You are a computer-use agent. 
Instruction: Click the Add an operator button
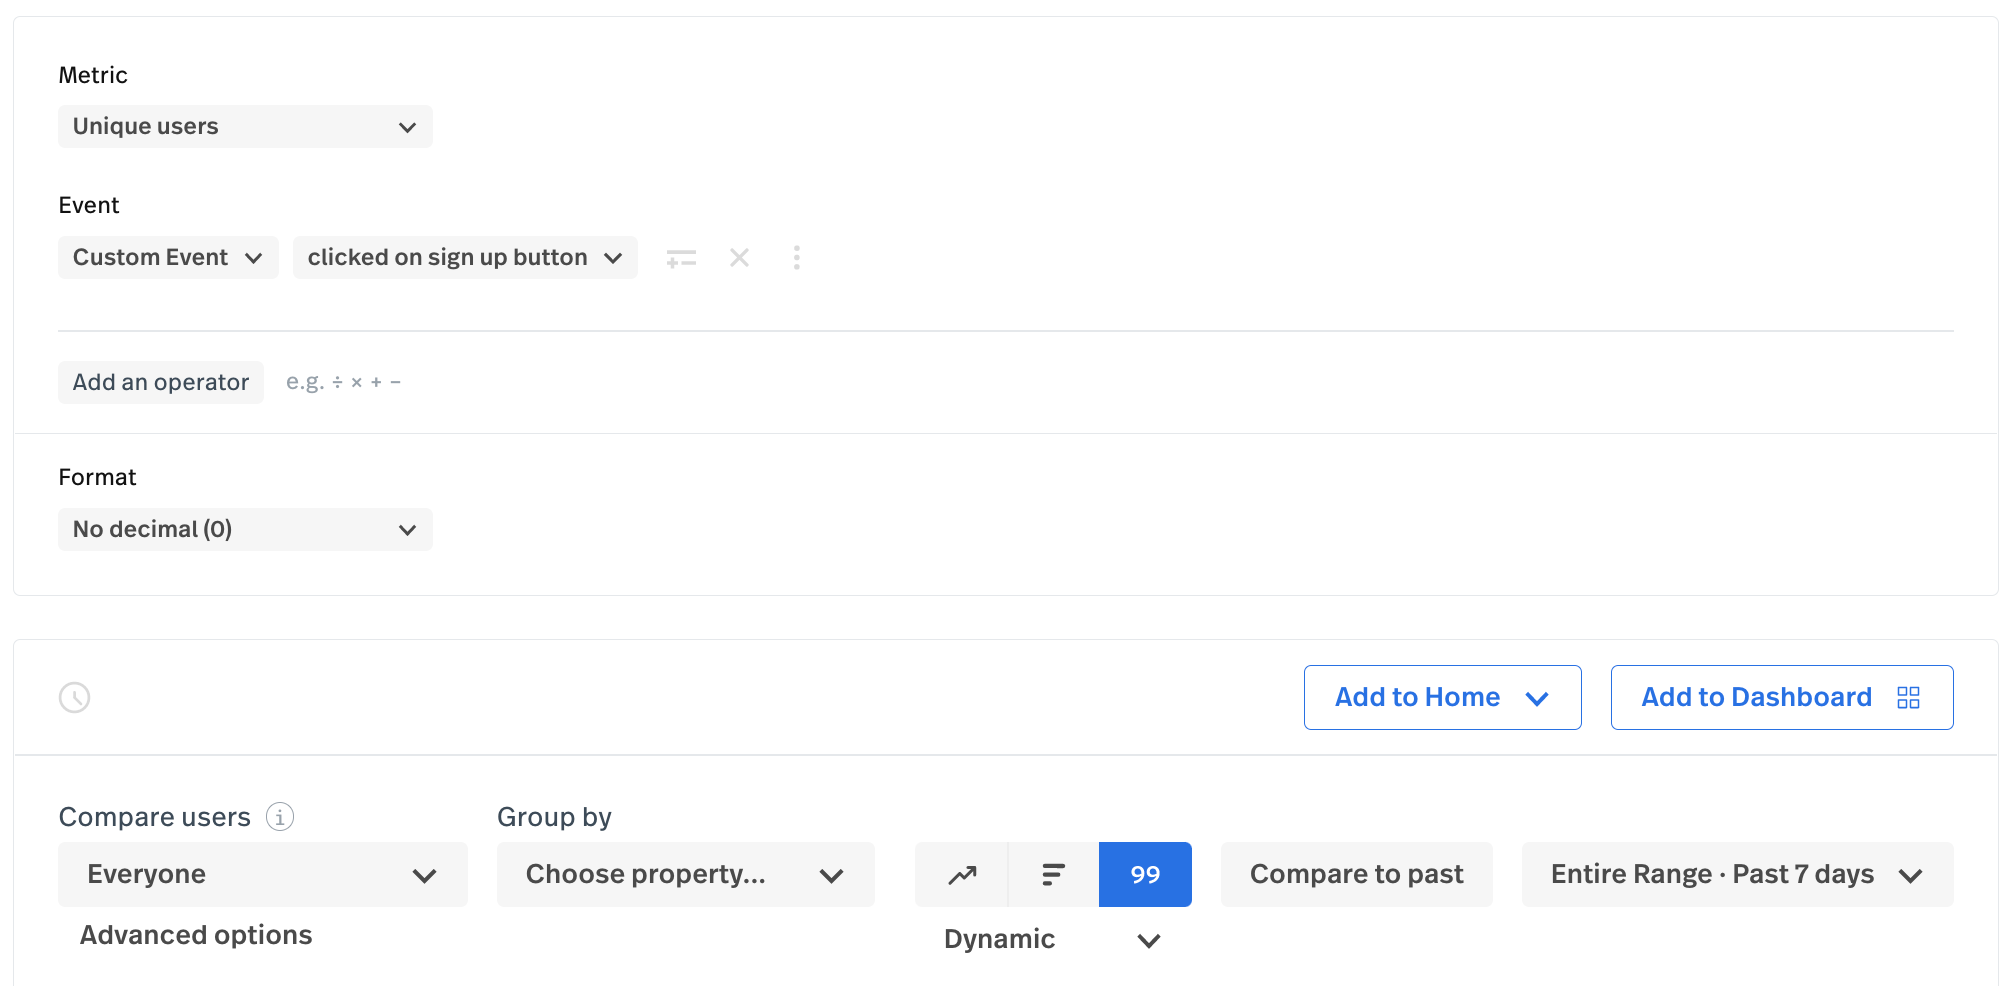(161, 382)
